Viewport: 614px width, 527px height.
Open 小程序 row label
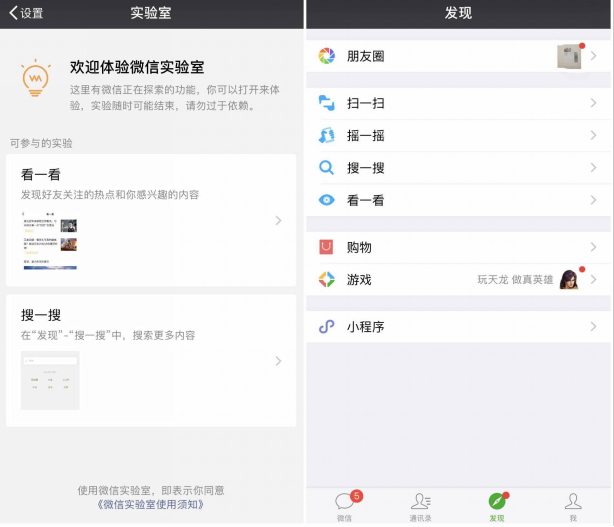pyautogui.click(x=365, y=327)
